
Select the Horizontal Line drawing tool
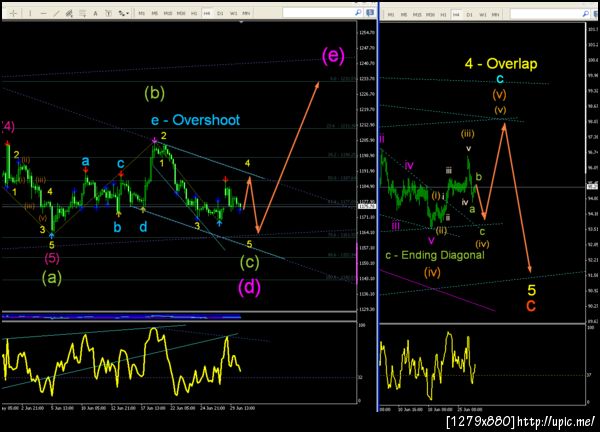[x=43, y=13]
